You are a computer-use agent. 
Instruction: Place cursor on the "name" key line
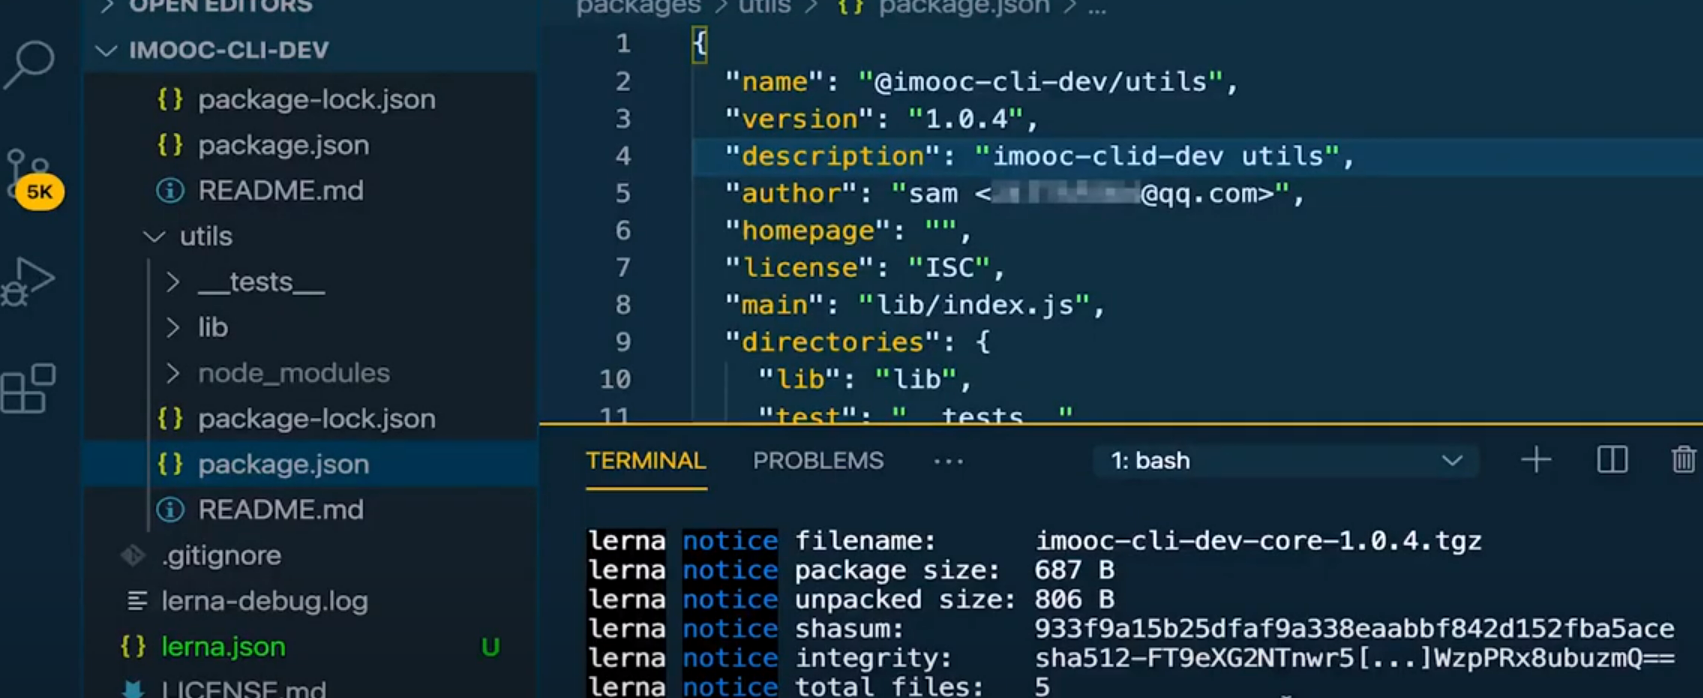[982, 82]
